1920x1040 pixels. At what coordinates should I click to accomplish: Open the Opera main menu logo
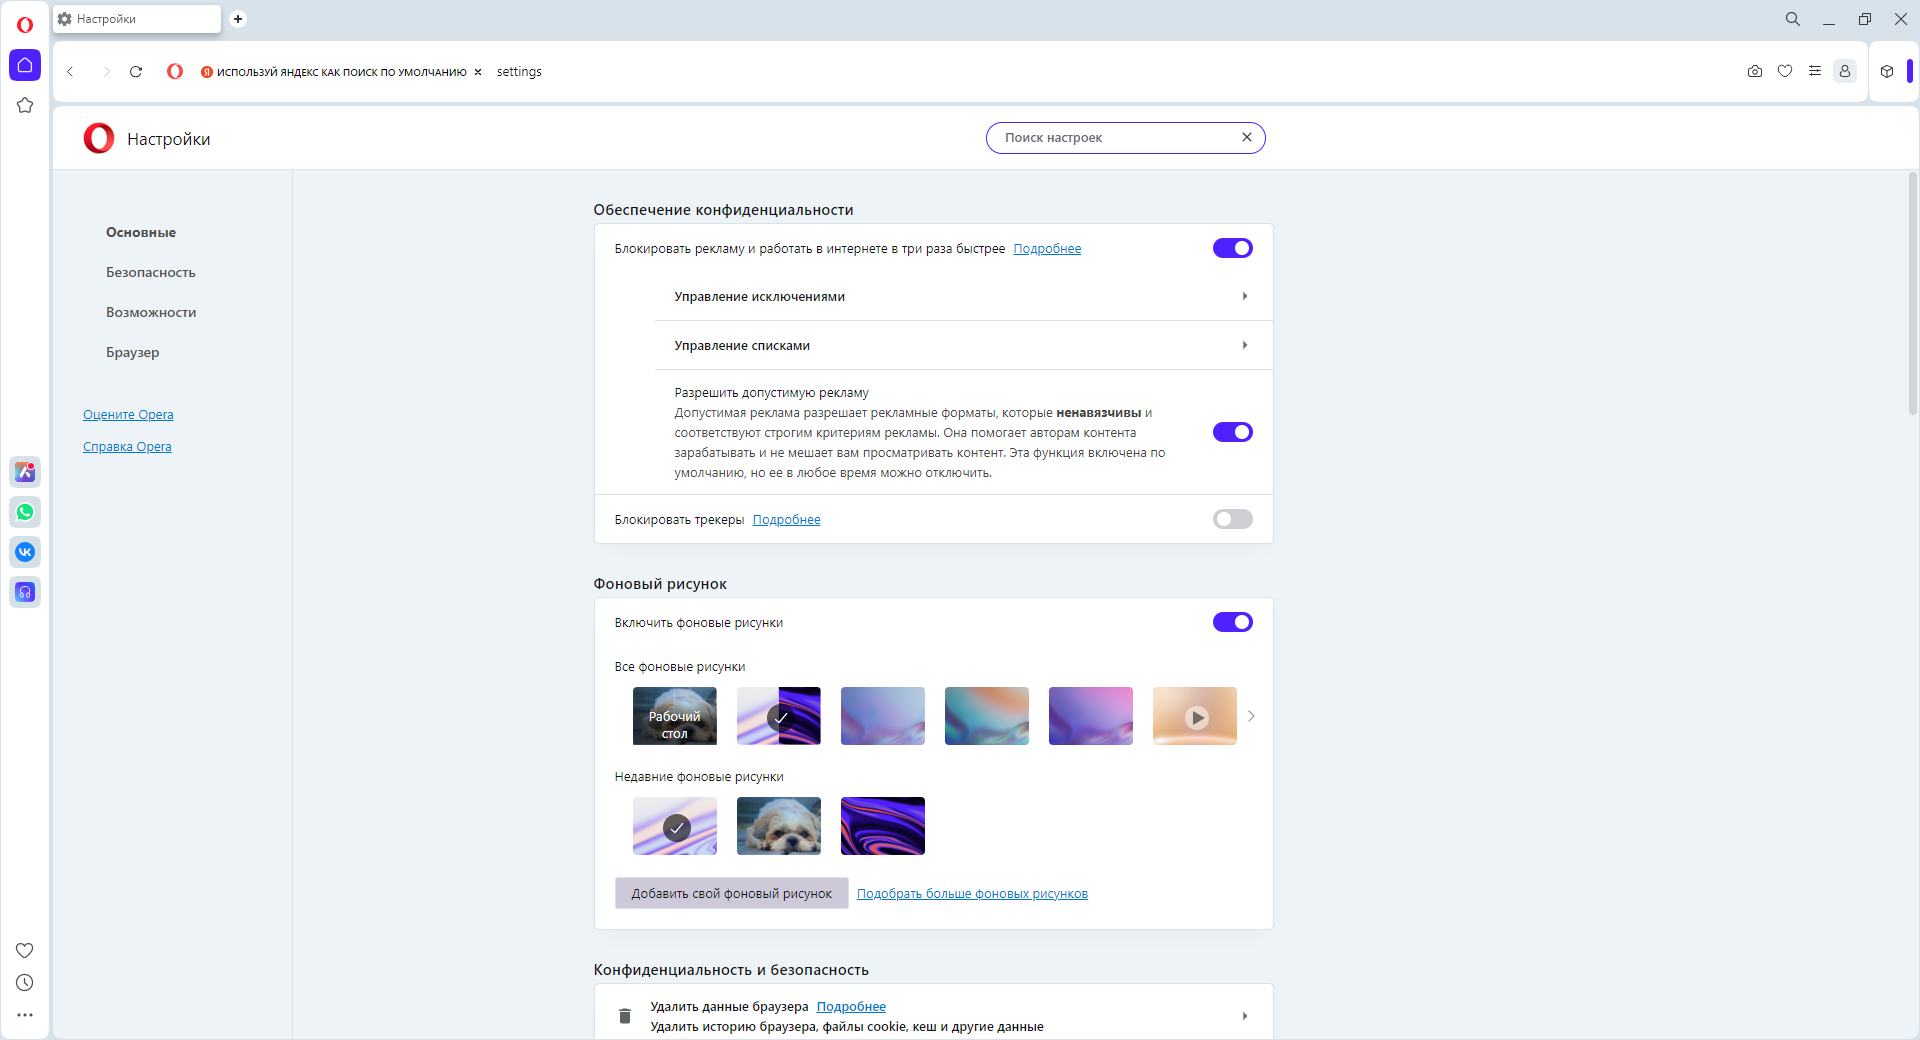click(x=25, y=25)
